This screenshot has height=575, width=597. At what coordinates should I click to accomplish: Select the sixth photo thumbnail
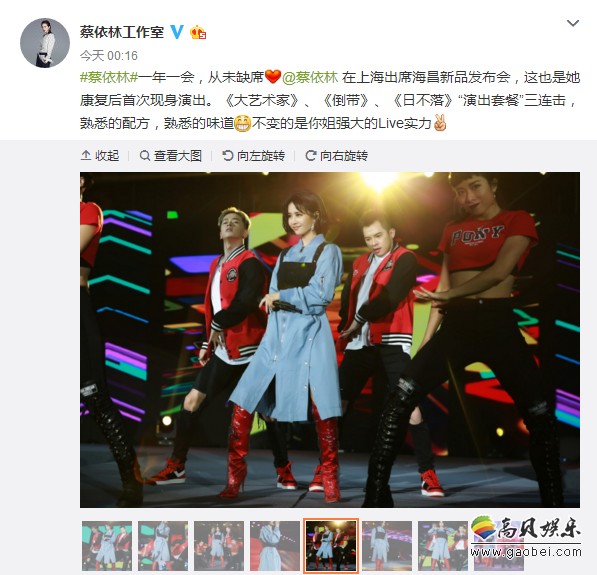click(387, 546)
